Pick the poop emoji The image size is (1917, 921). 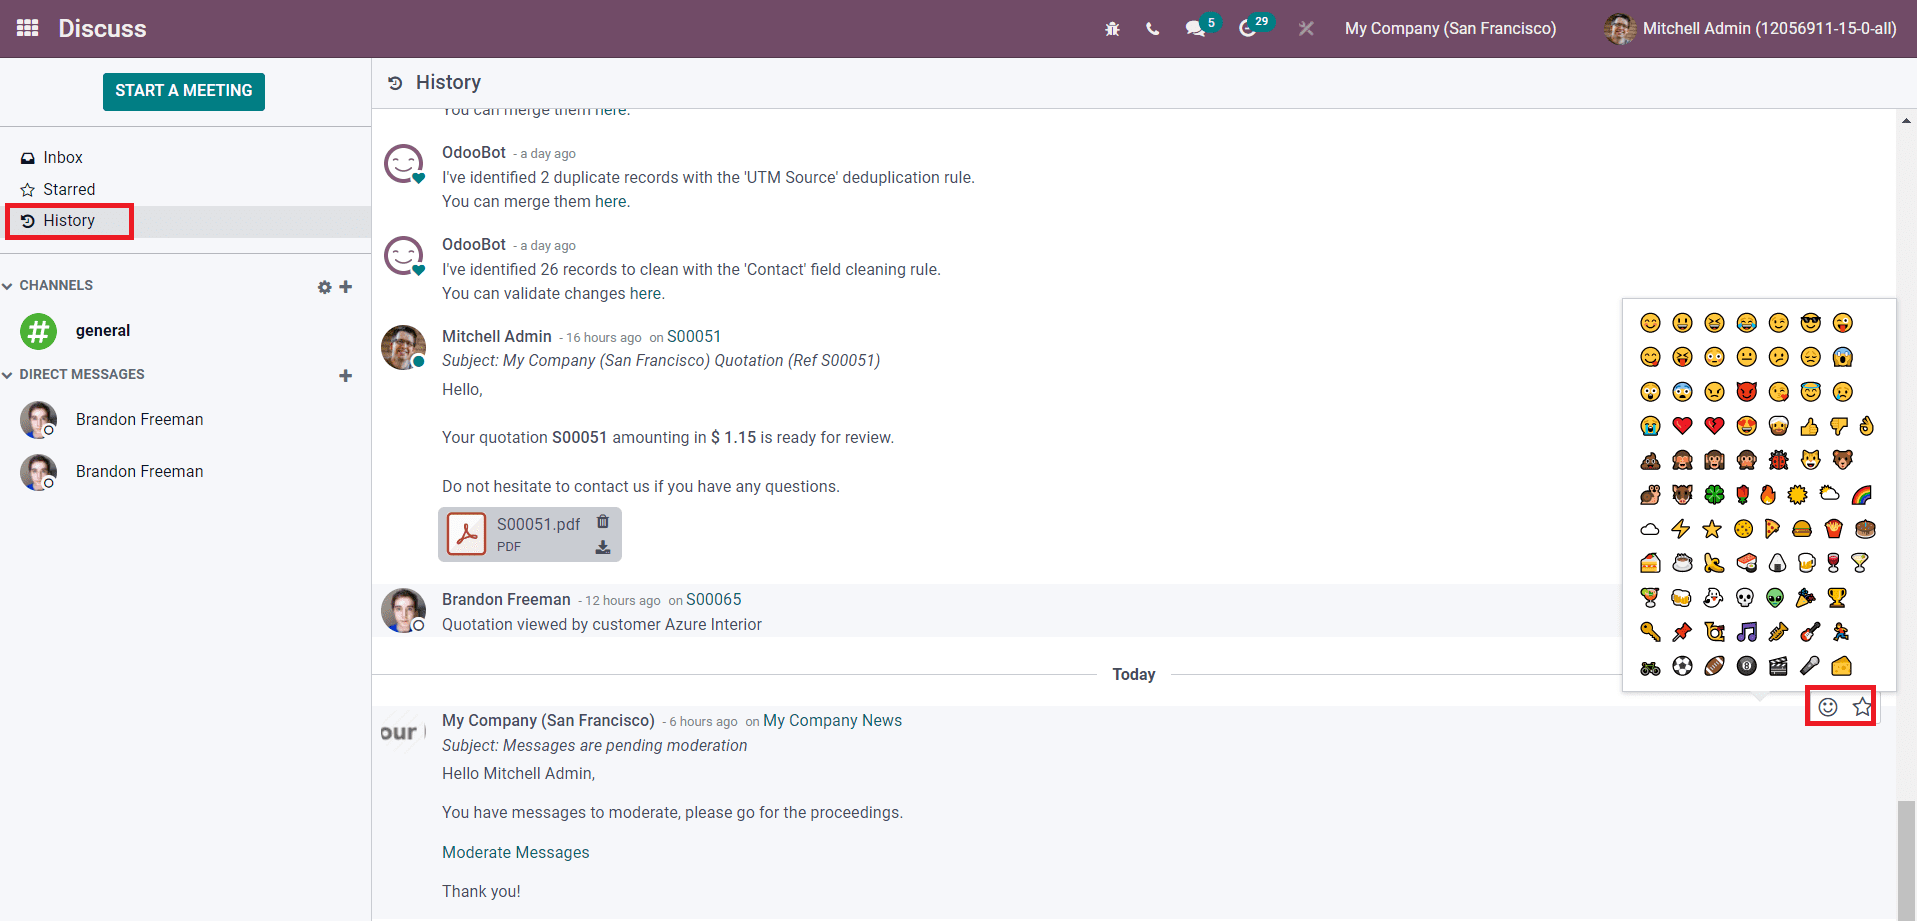1650,460
